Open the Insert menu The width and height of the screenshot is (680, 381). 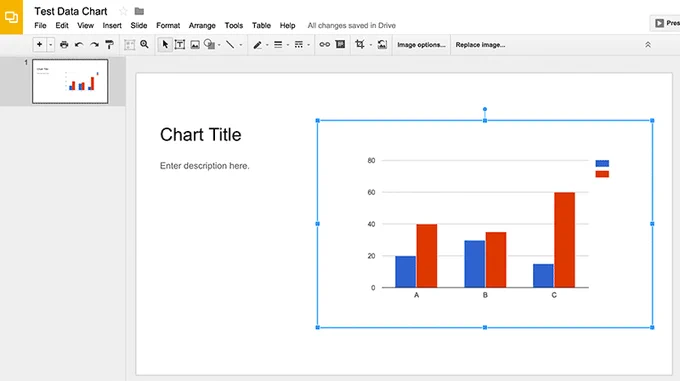[x=112, y=26]
